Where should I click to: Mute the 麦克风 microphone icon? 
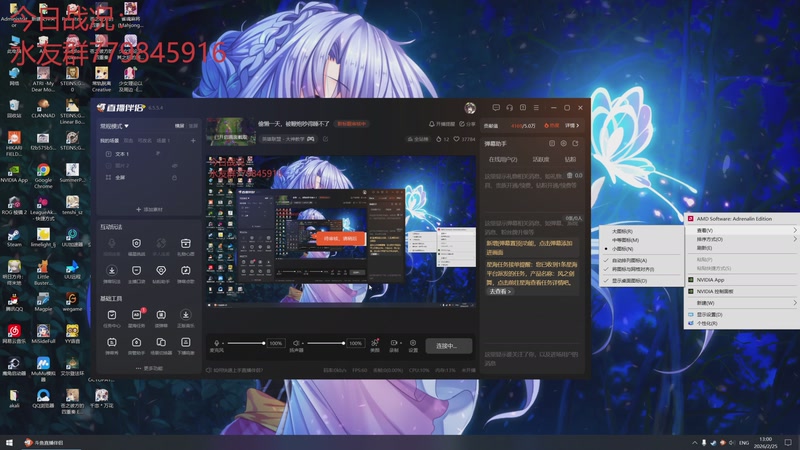pyautogui.click(x=216, y=343)
